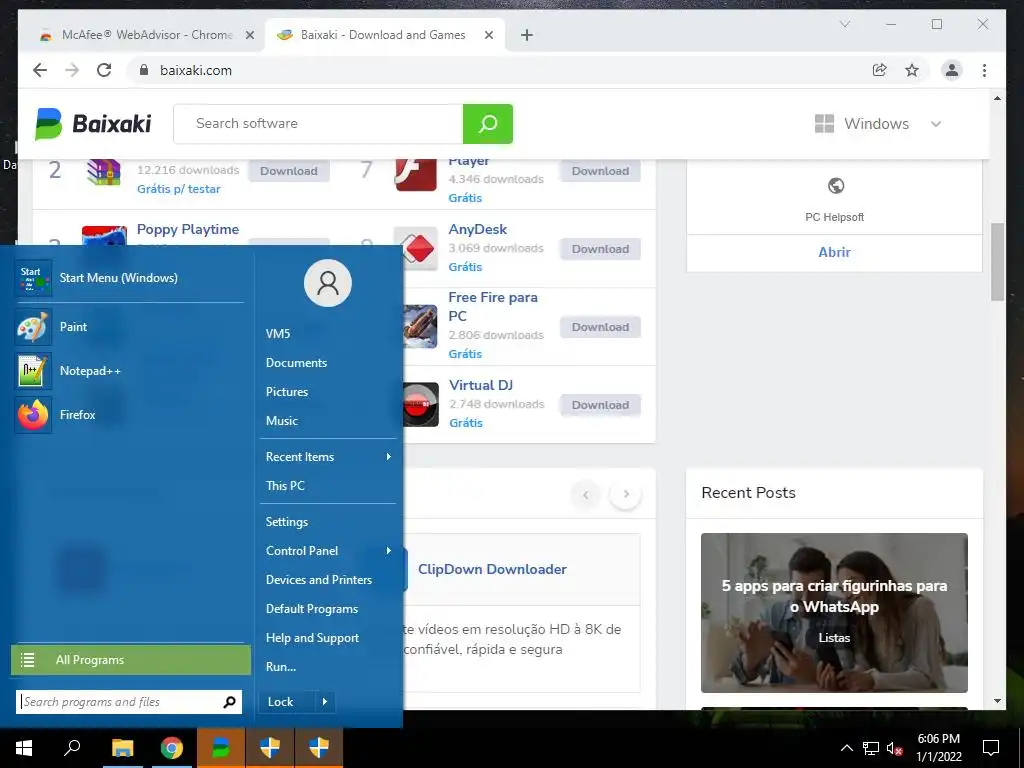Viewport: 1024px width, 768px height.
Task: Click the magnifier icon in programs search box
Action: tap(229, 702)
